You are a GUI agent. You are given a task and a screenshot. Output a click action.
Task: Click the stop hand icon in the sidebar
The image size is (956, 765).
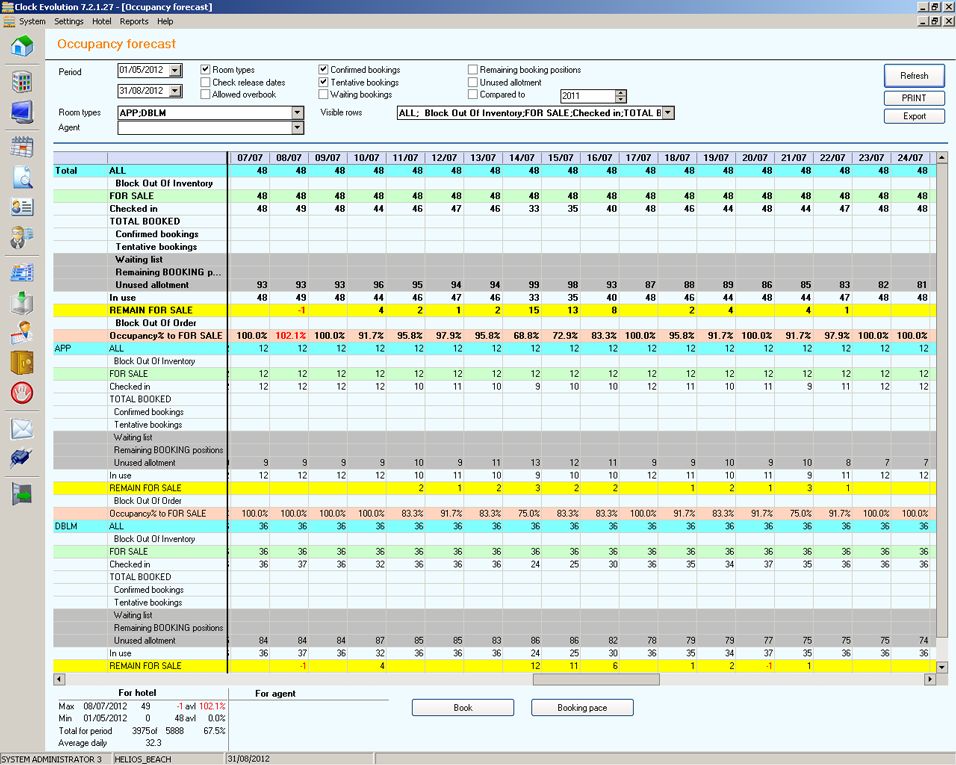[x=22, y=390]
